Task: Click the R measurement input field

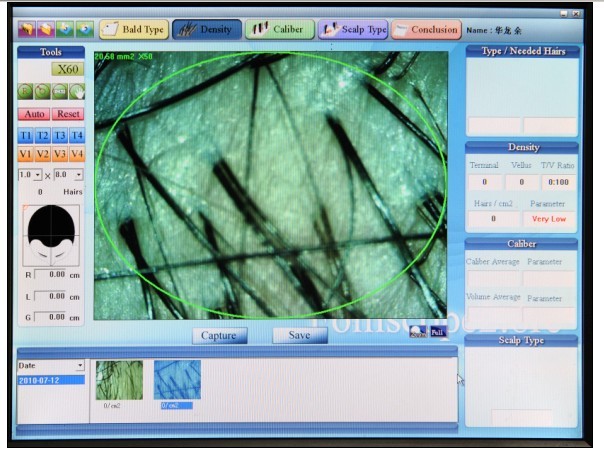Action: [x=52, y=274]
